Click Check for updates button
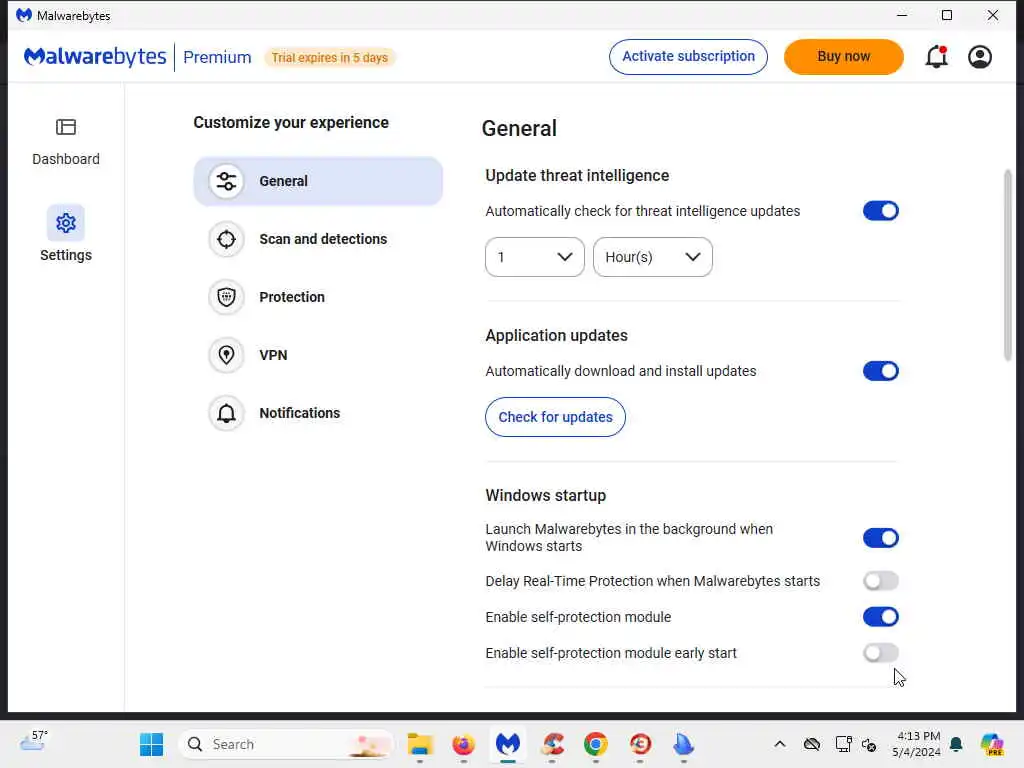Image resolution: width=1024 pixels, height=768 pixels. pos(555,417)
